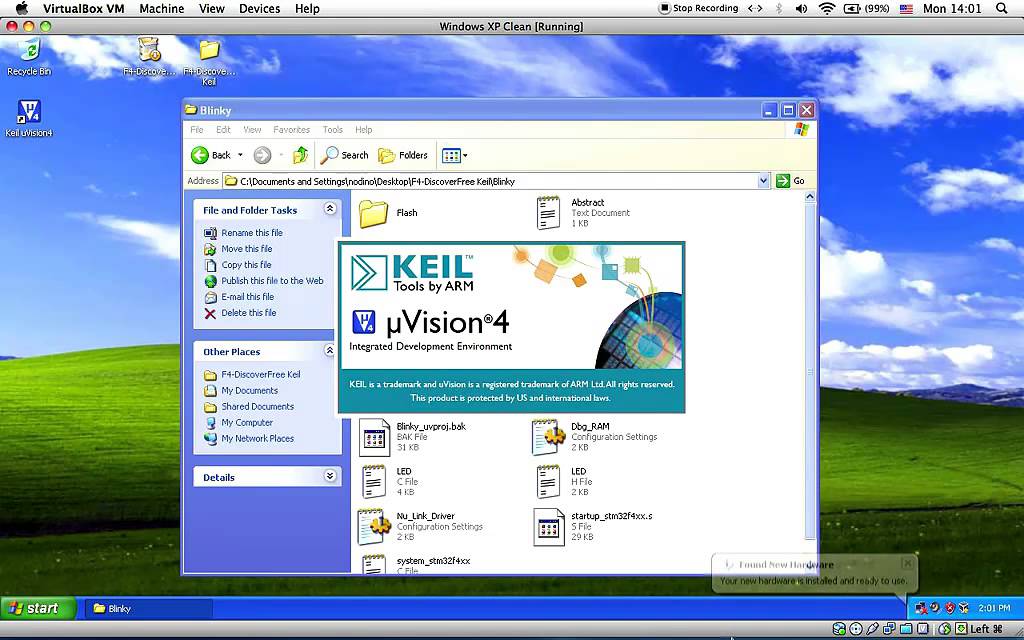Expand the Address bar dropdown arrow

[763, 181]
